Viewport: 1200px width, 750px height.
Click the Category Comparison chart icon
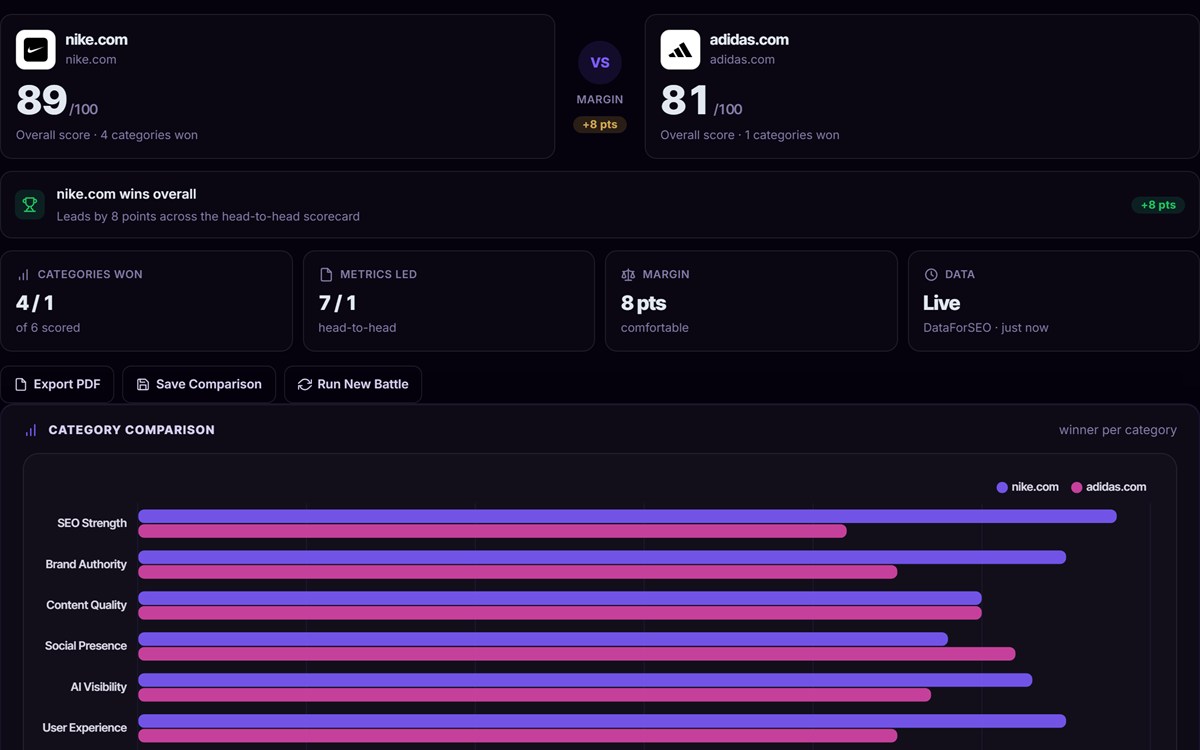(x=31, y=430)
